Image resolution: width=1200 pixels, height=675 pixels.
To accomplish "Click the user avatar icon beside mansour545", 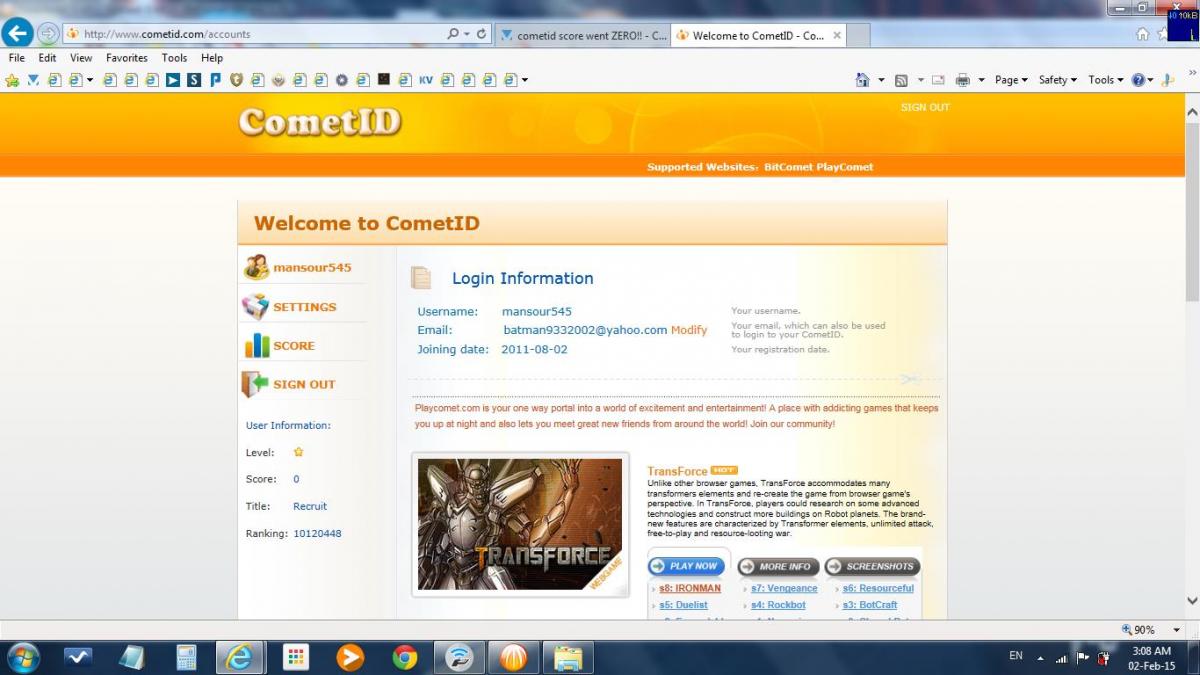I will [256, 267].
